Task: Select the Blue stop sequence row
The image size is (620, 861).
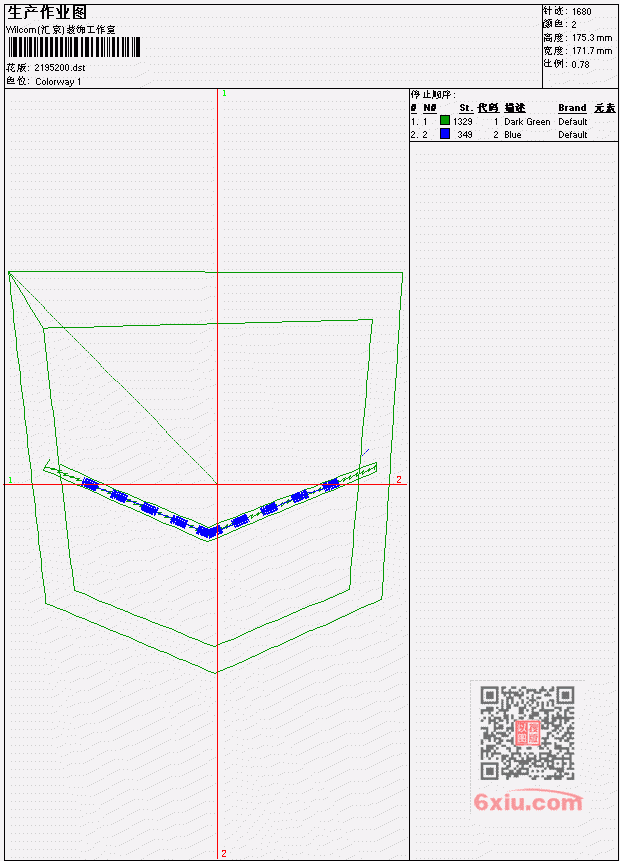Action: [x=513, y=135]
